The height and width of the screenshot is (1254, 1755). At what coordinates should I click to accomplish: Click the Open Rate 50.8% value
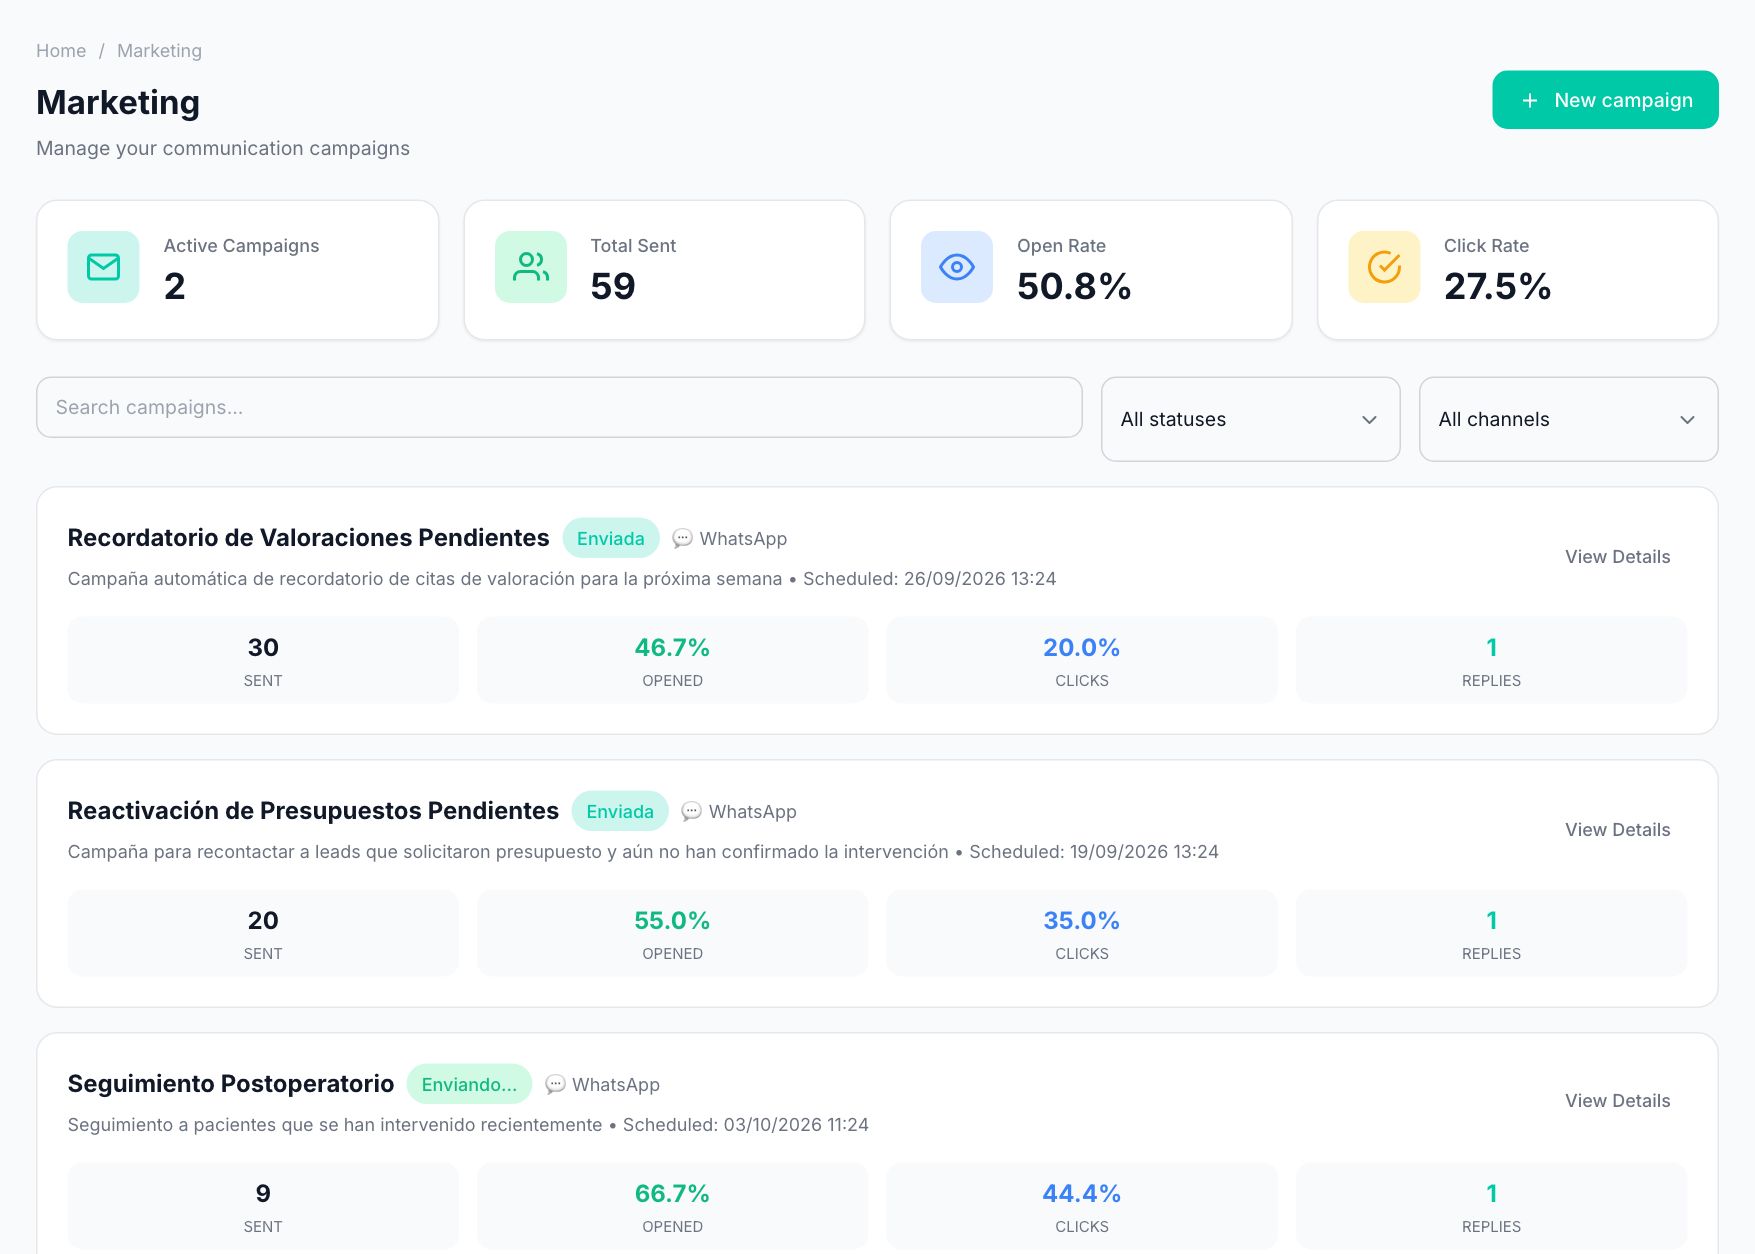tap(1074, 287)
